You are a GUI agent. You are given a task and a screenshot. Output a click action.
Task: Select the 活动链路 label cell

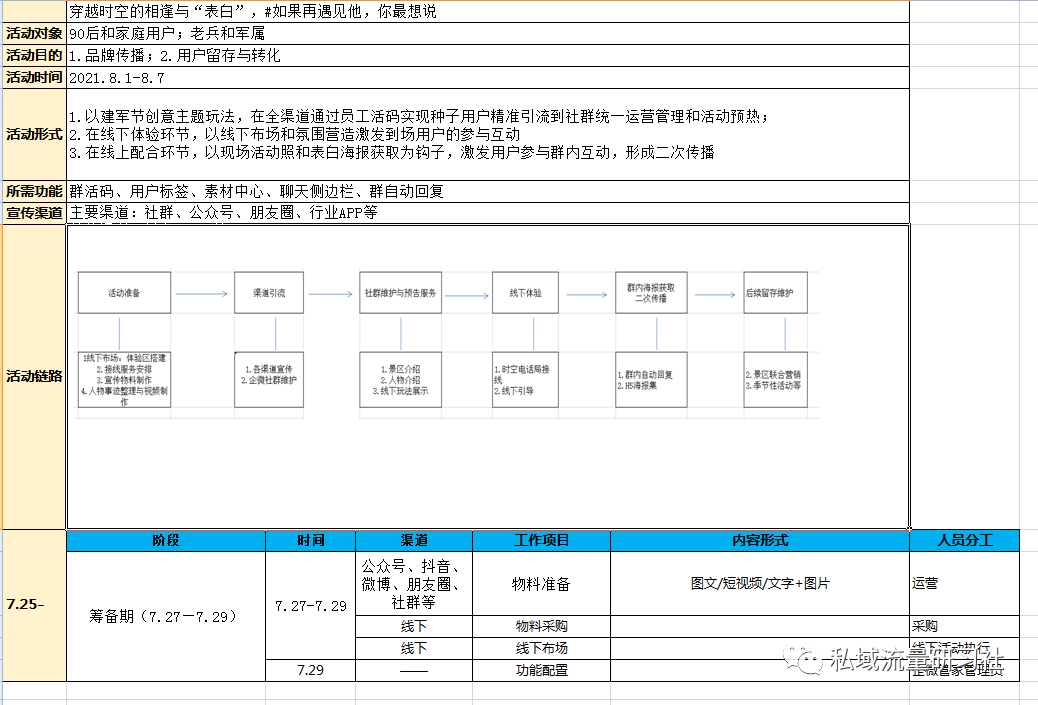(x=34, y=376)
